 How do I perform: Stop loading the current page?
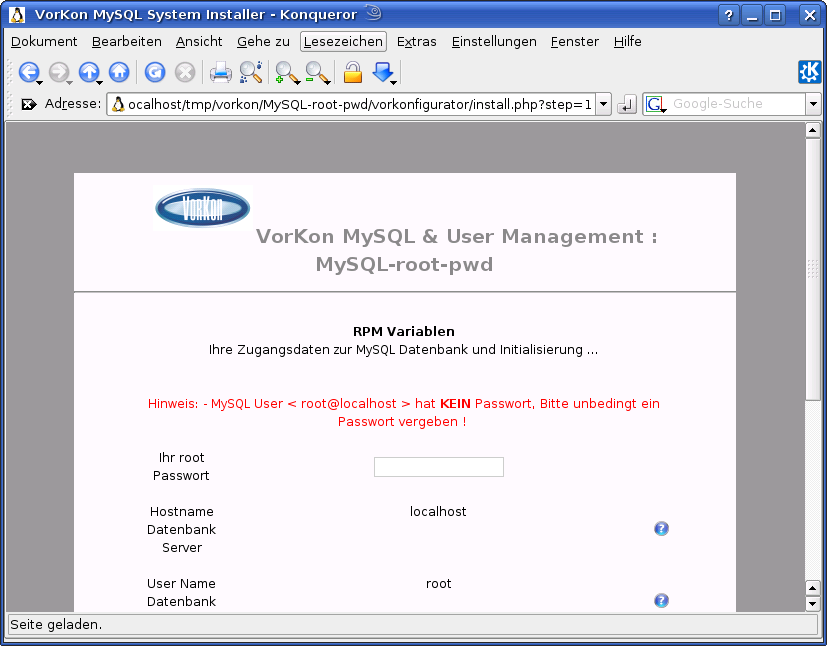pyautogui.click(x=185, y=72)
